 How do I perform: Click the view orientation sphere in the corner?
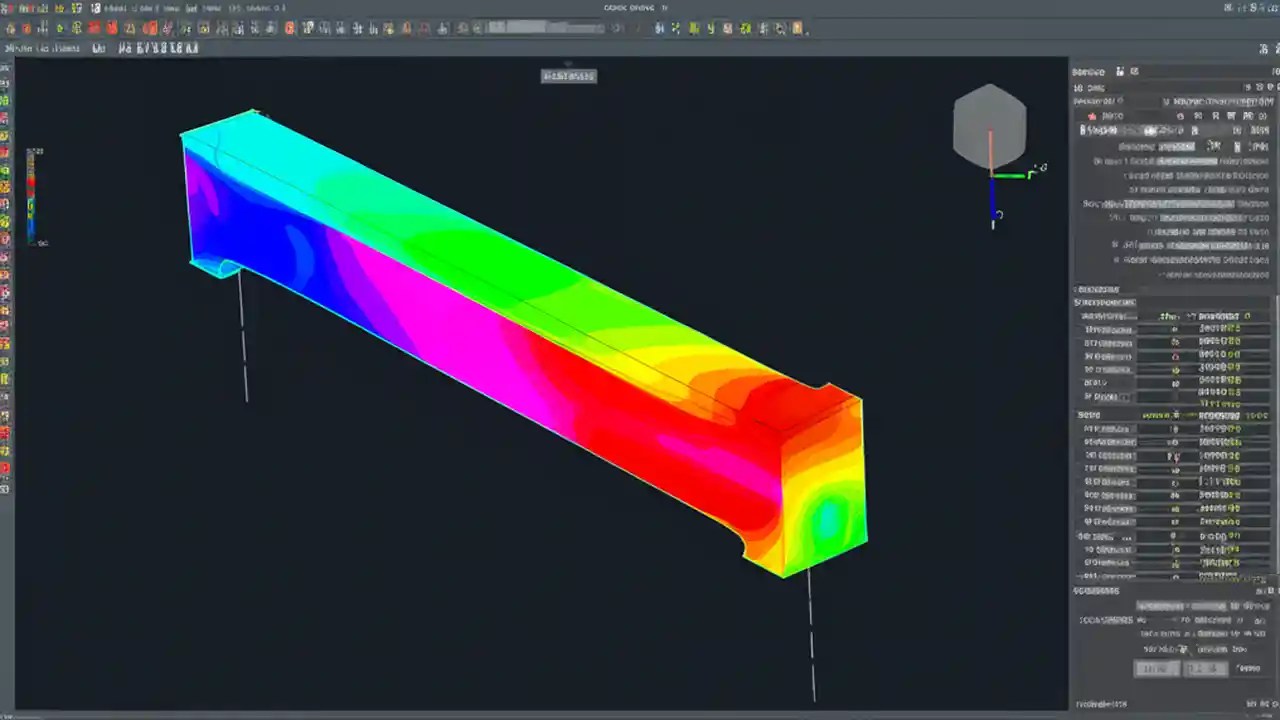[989, 127]
